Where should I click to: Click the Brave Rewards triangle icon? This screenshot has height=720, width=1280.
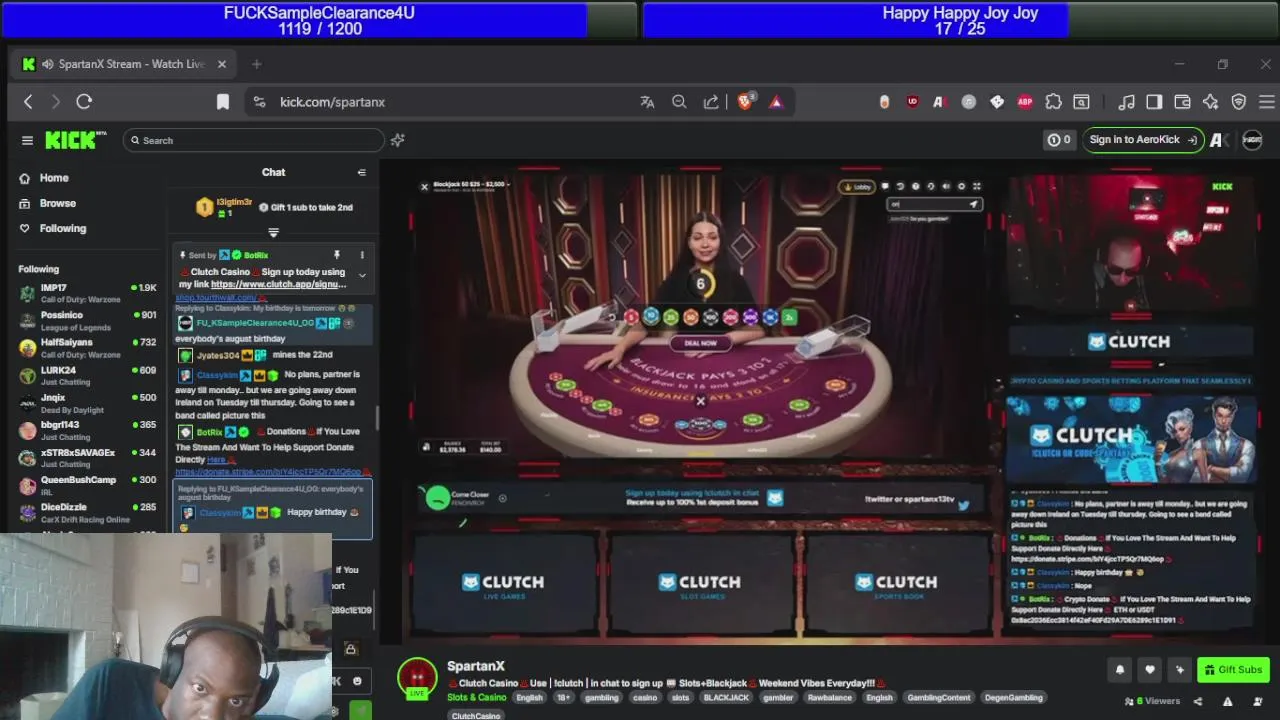[x=776, y=101]
